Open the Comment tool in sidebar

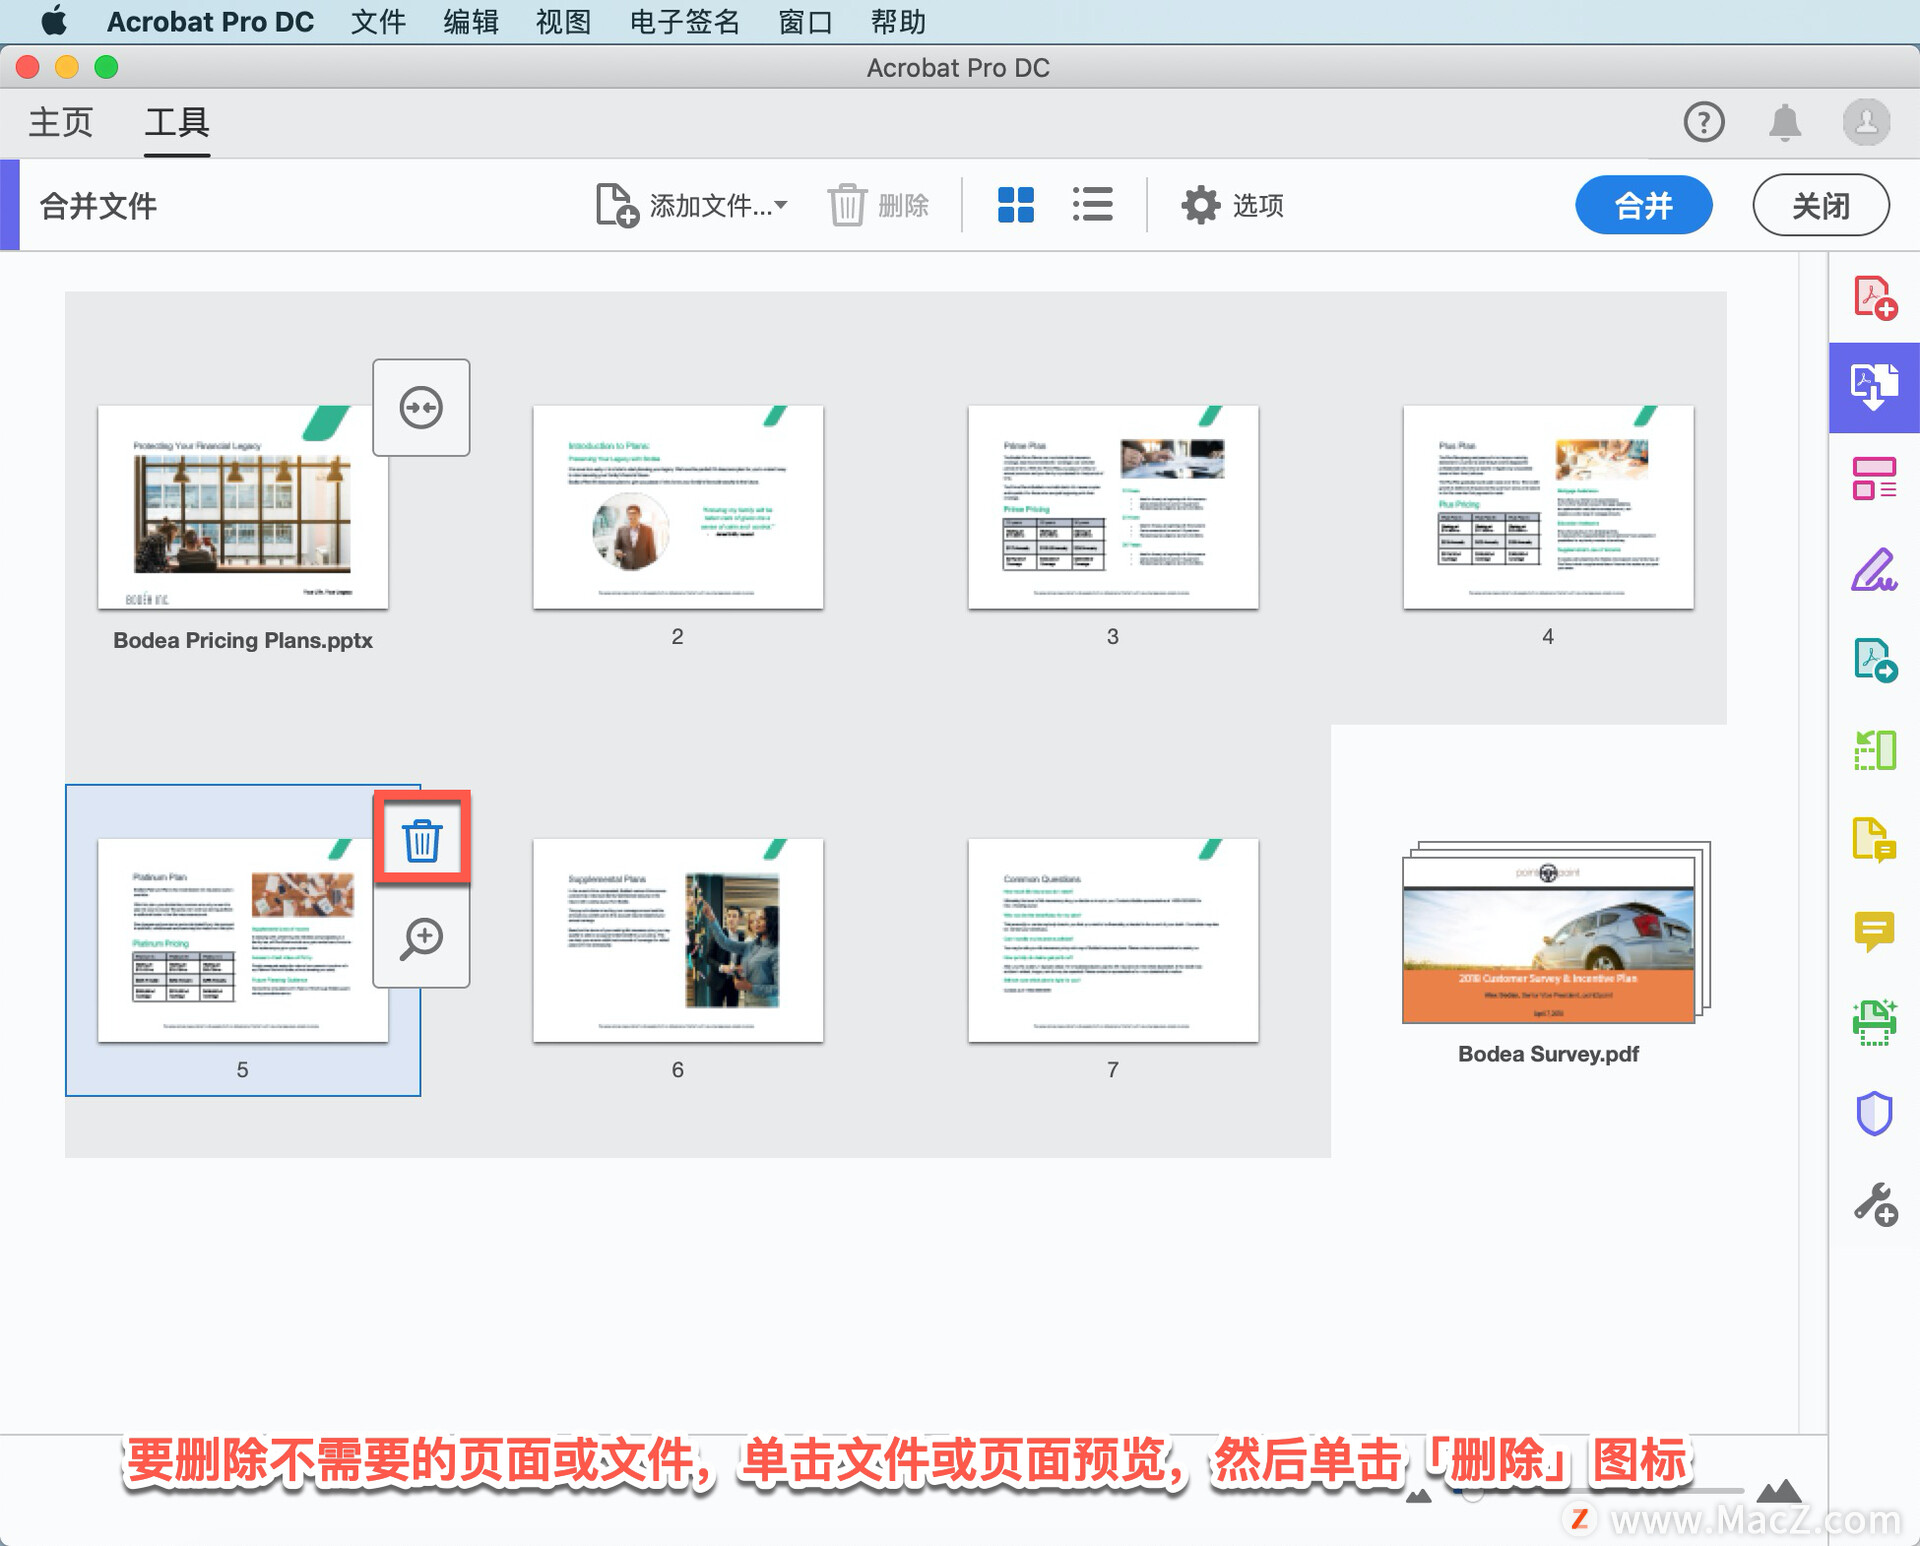coord(1875,931)
